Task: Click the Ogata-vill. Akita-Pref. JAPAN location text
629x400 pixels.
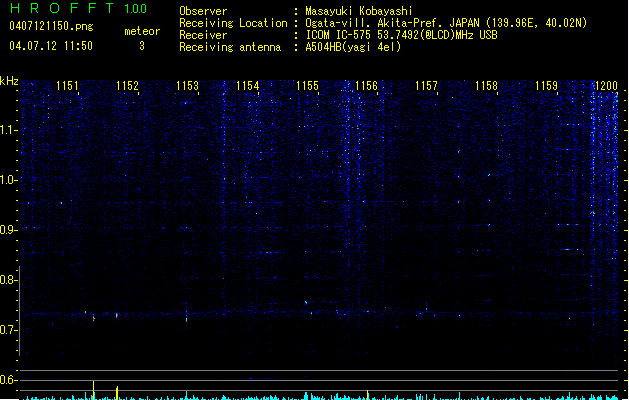Action: 446,23
